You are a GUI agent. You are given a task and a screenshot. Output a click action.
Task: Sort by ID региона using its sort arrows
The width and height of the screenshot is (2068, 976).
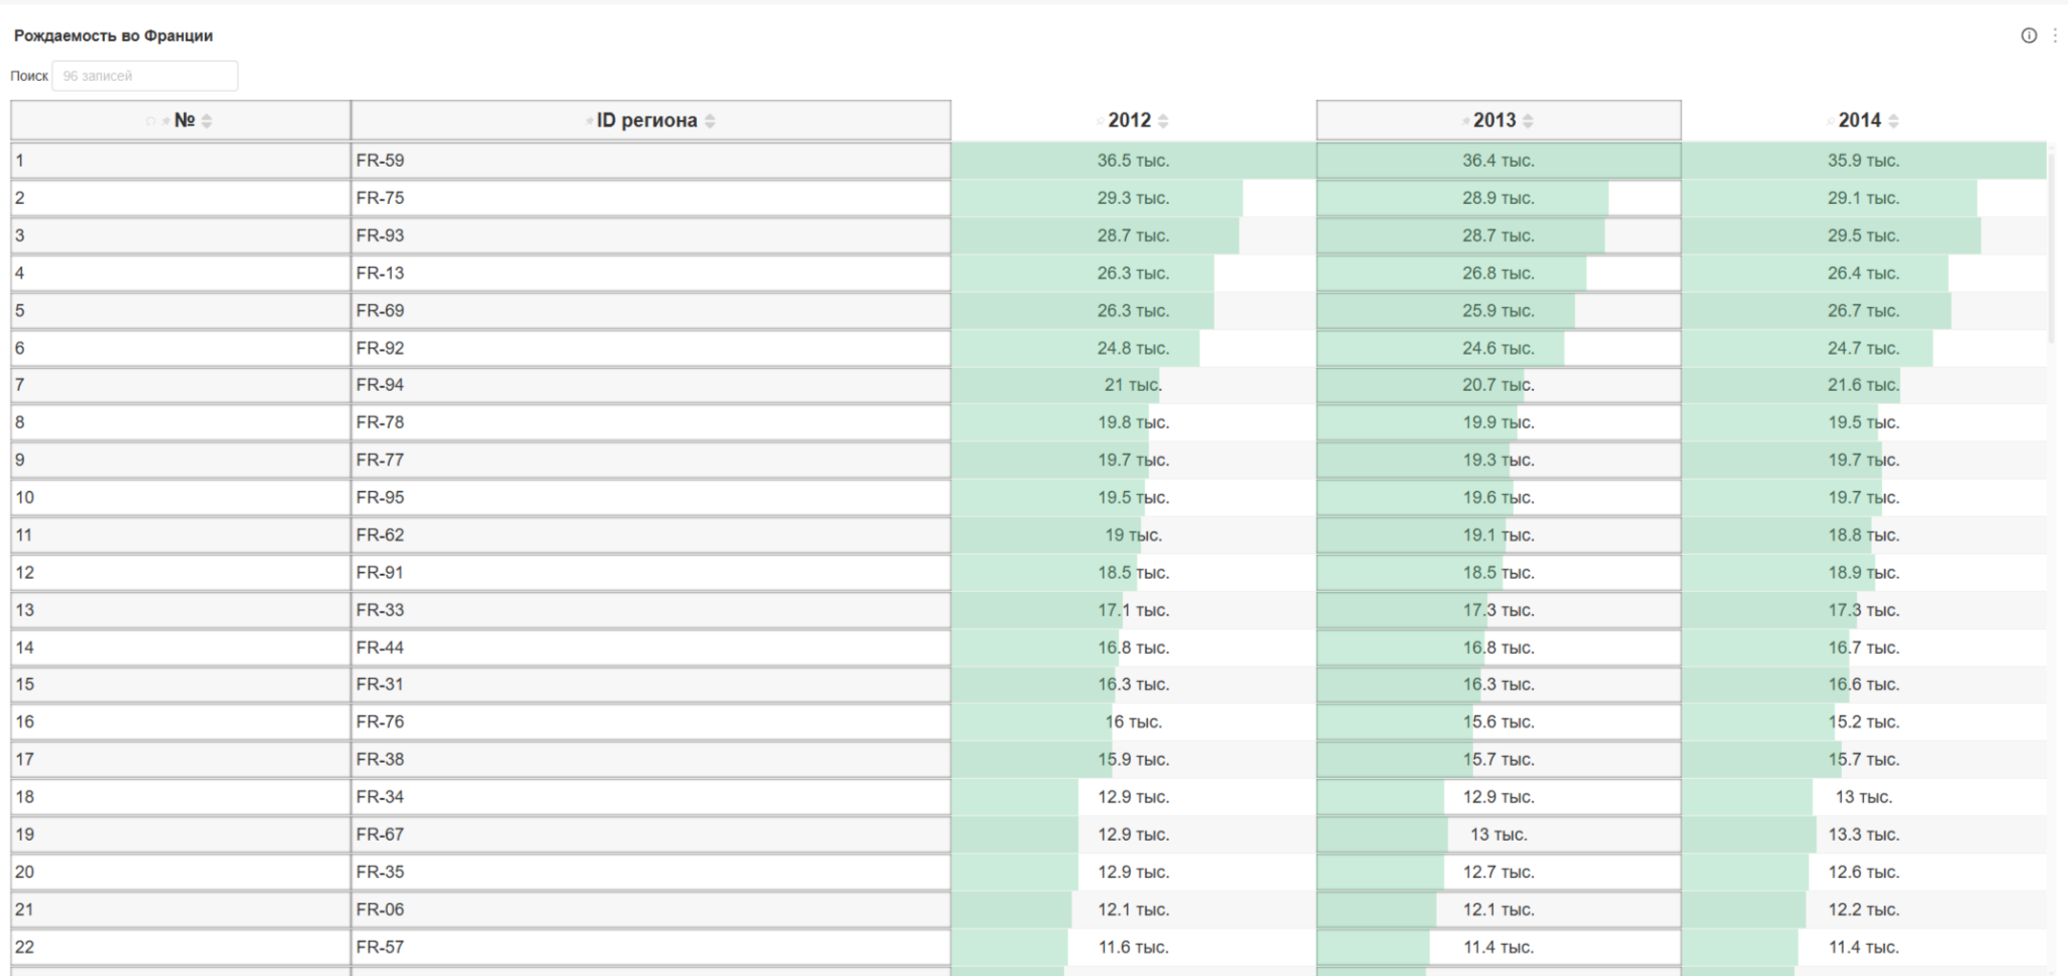point(710,121)
